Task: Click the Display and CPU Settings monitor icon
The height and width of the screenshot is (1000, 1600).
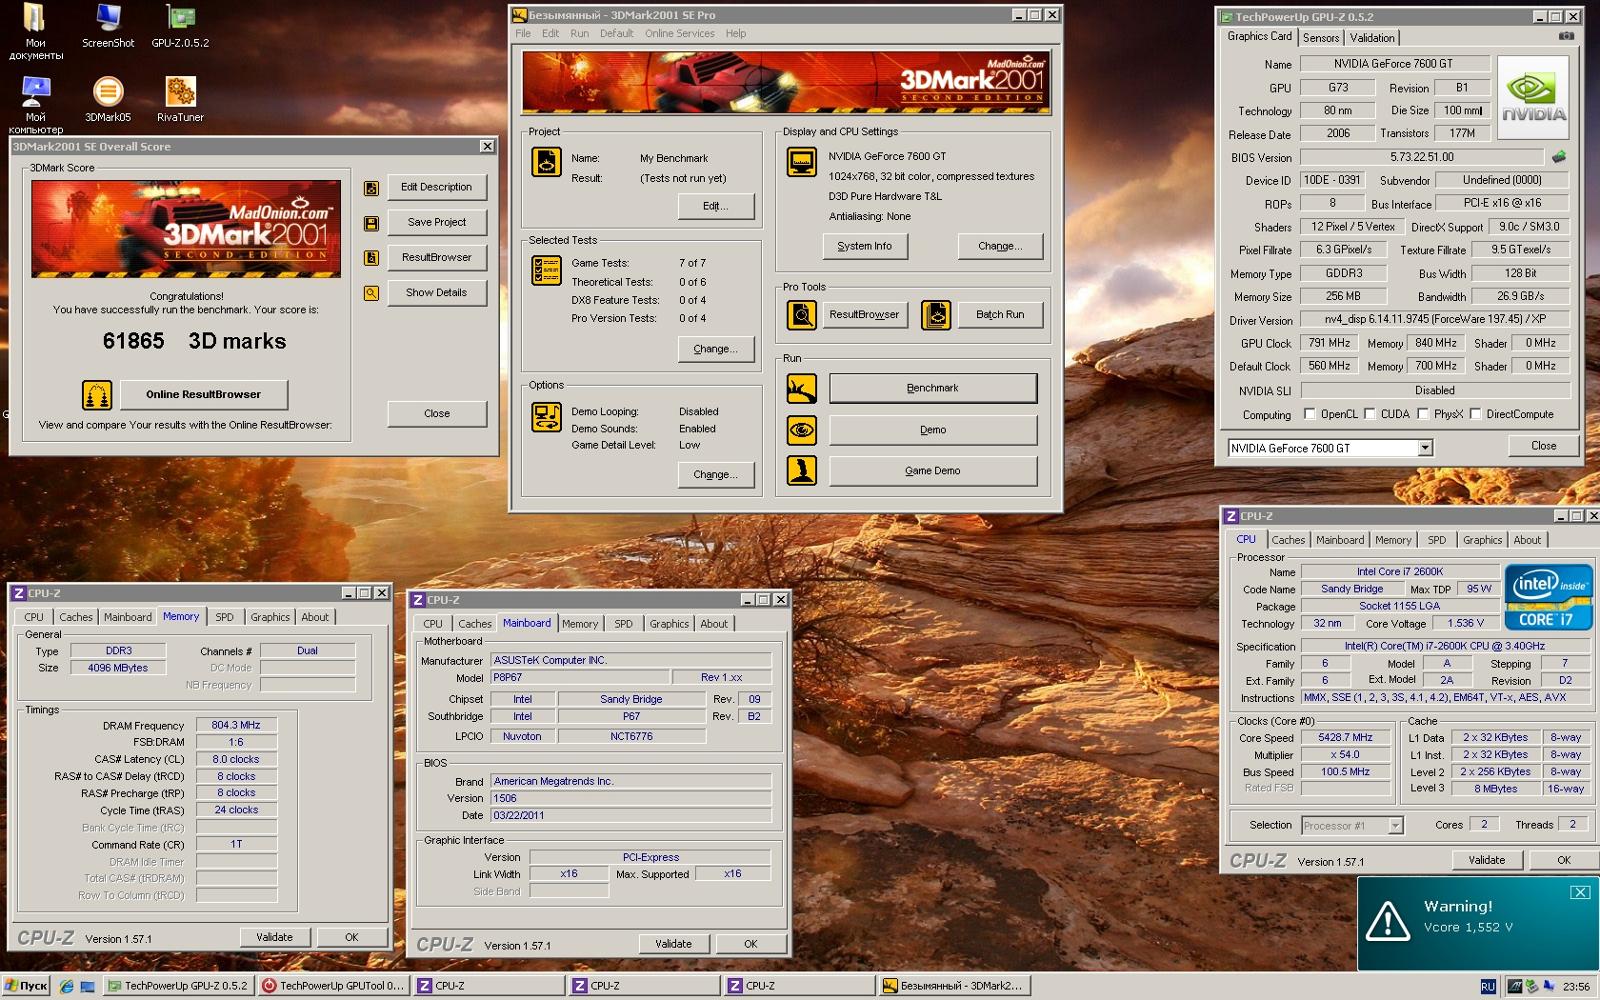Action: tap(802, 162)
